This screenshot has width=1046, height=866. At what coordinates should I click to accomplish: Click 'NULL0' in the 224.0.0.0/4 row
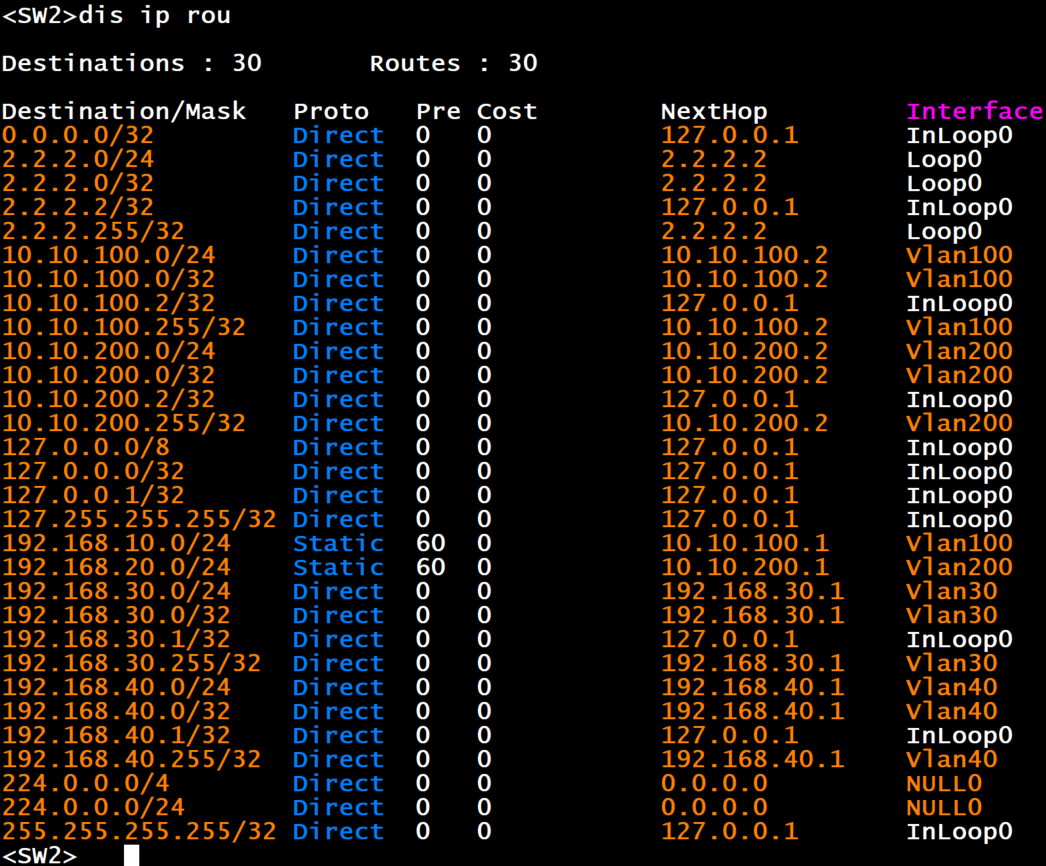pos(944,783)
